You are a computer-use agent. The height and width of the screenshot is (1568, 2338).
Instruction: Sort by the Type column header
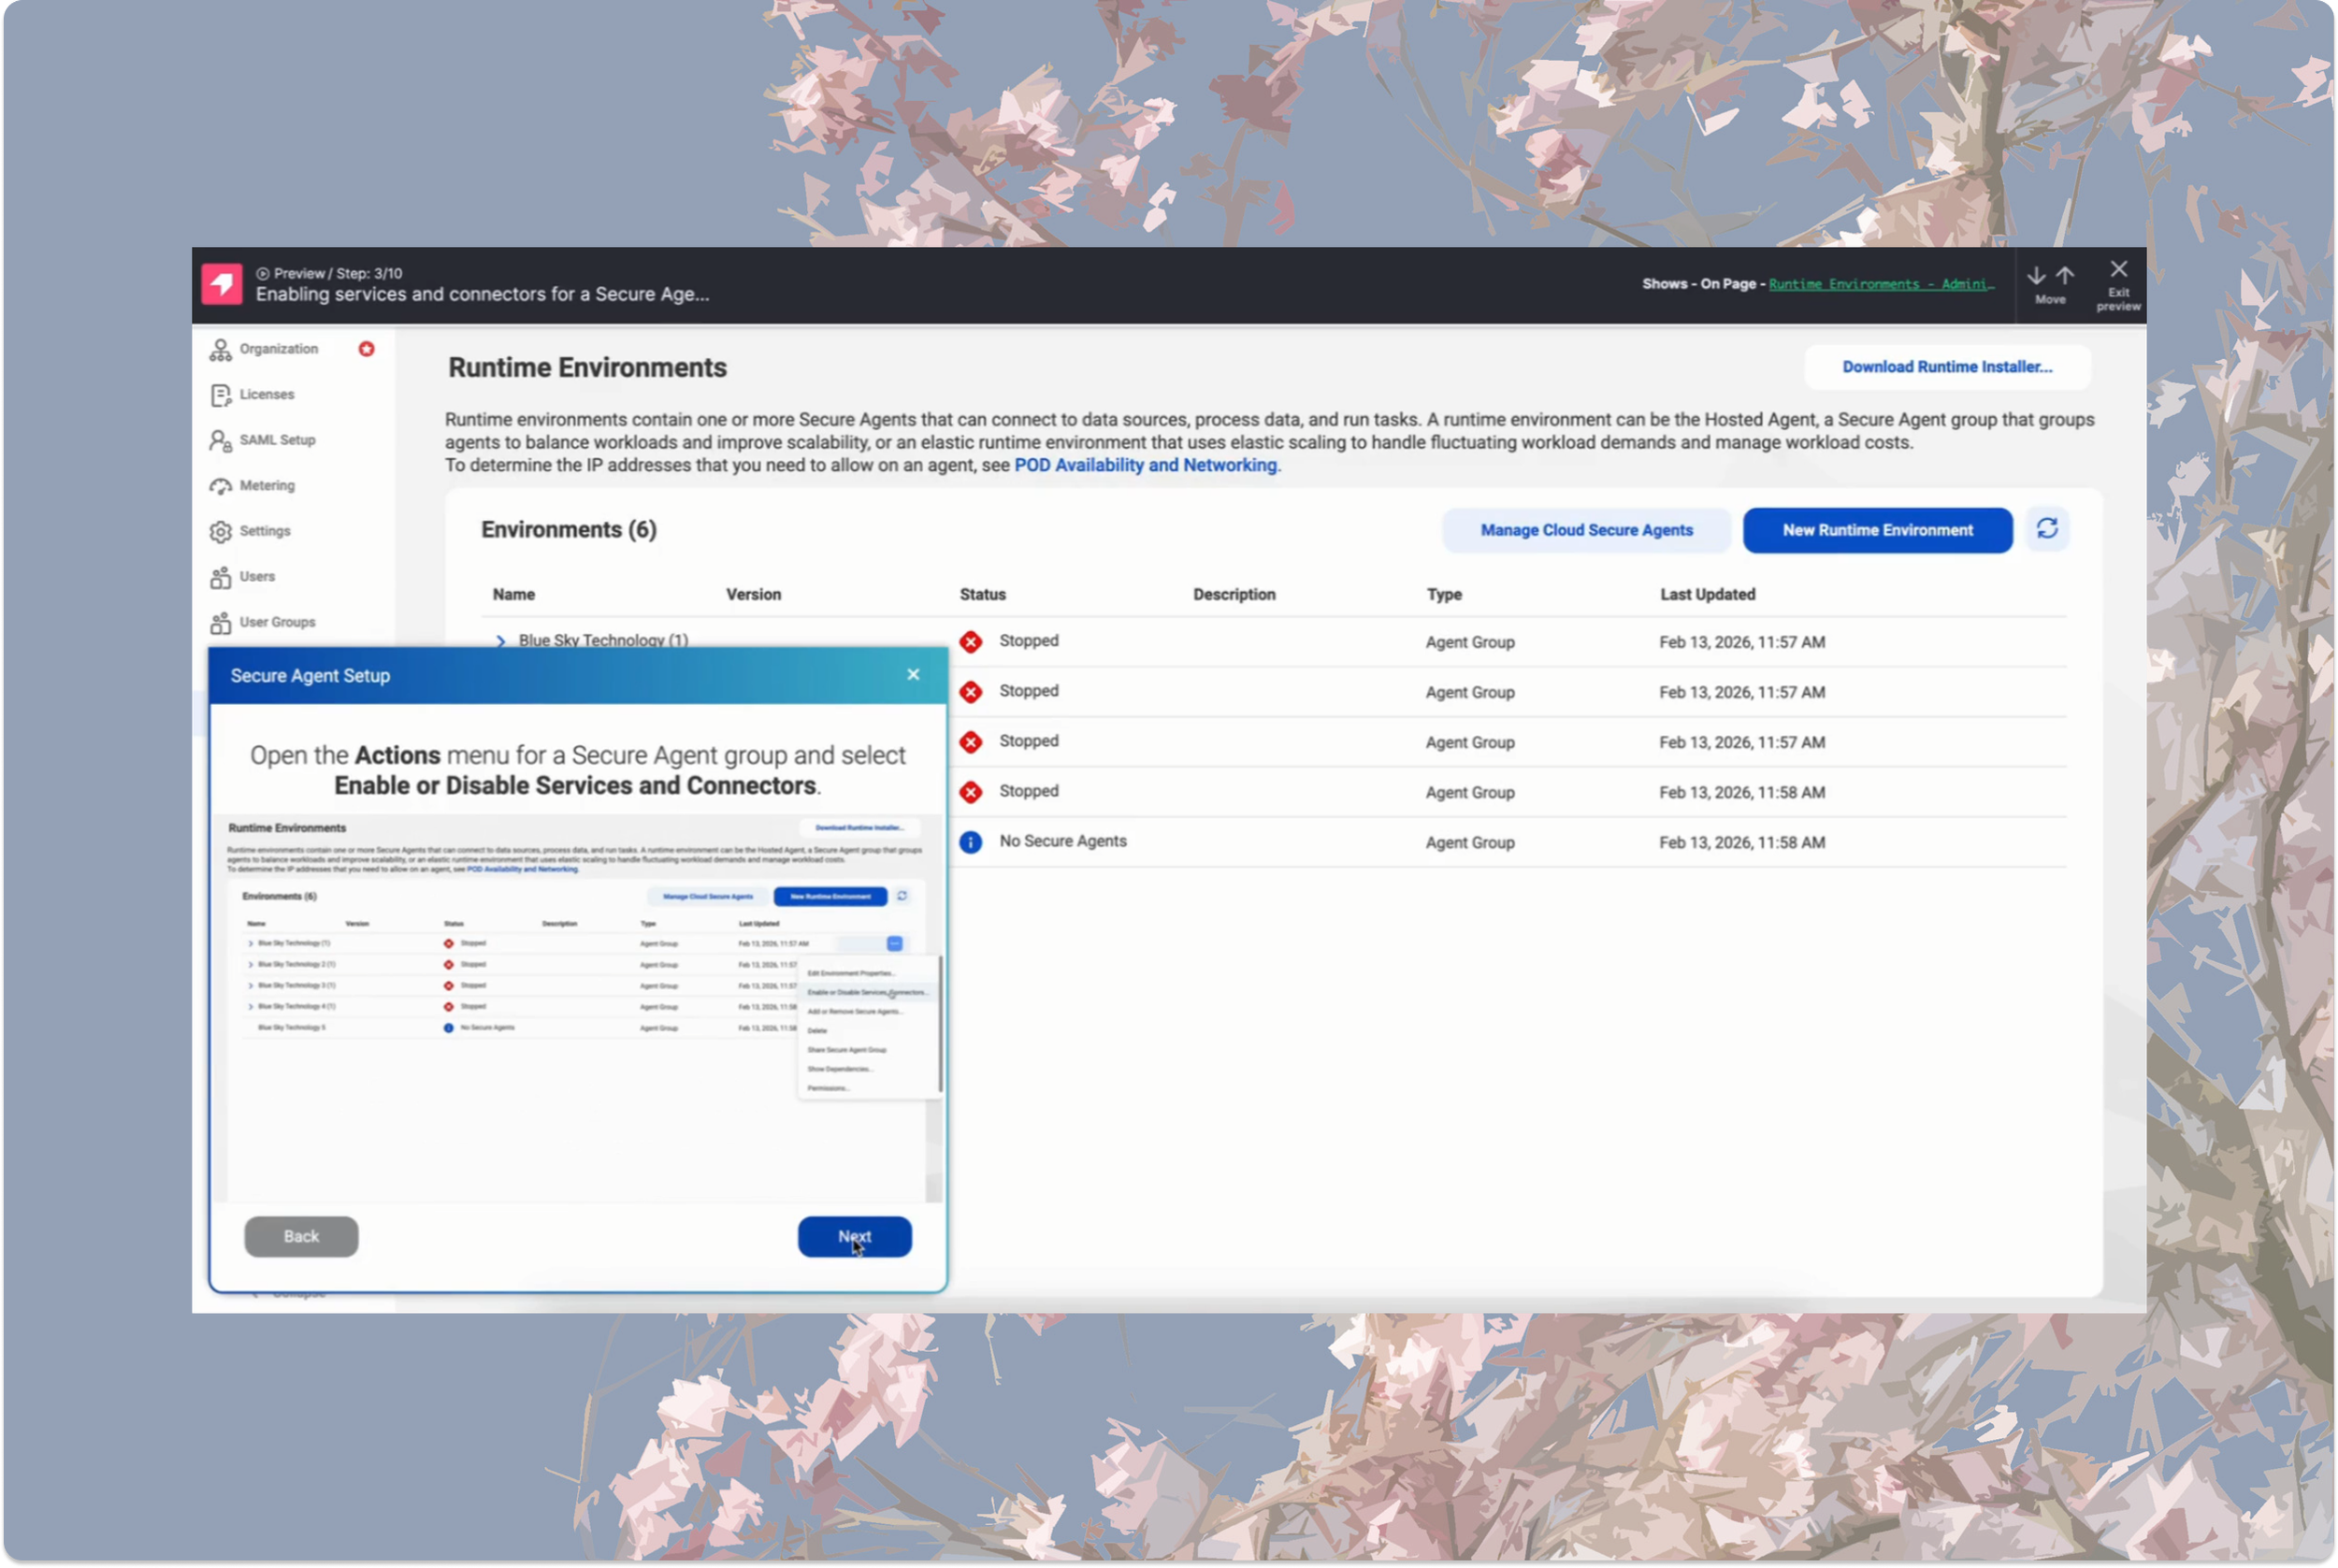pos(1444,594)
